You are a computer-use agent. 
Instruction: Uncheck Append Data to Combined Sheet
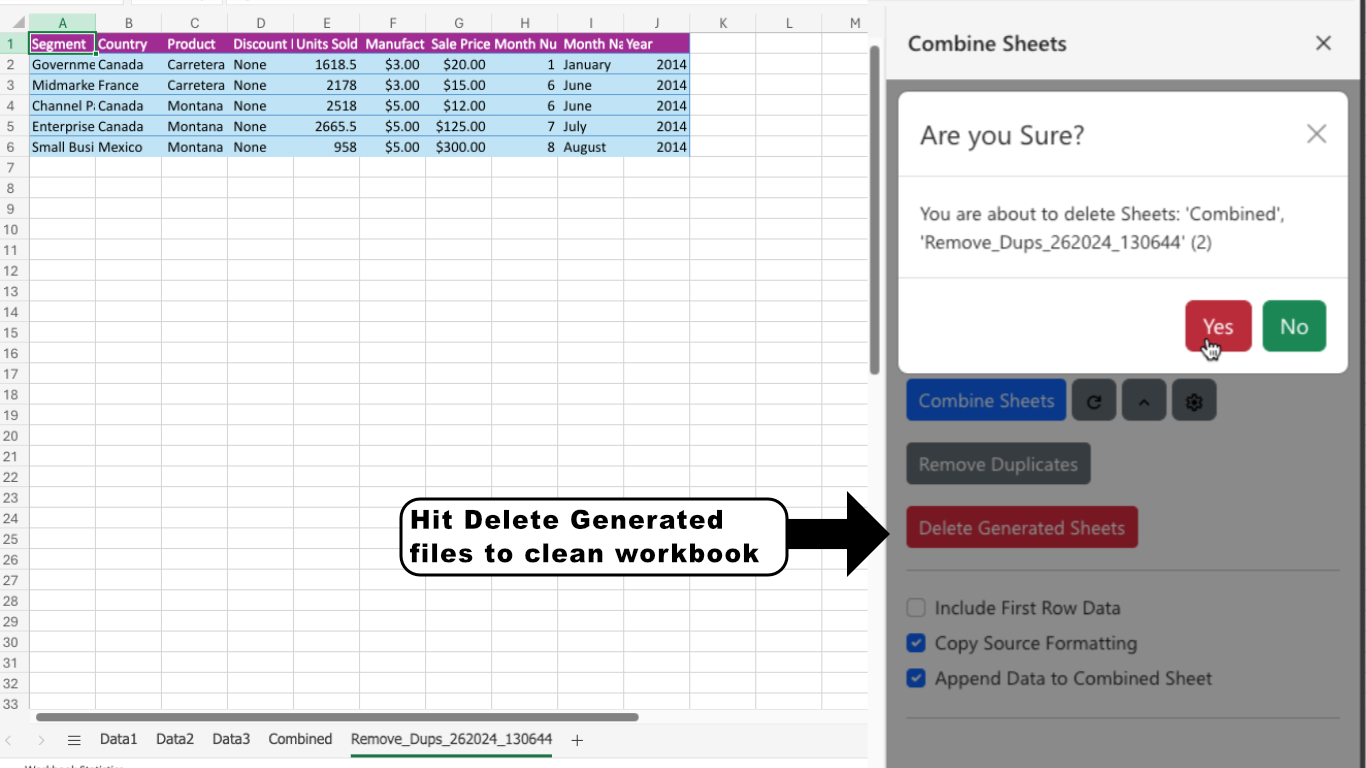[x=915, y=678]
